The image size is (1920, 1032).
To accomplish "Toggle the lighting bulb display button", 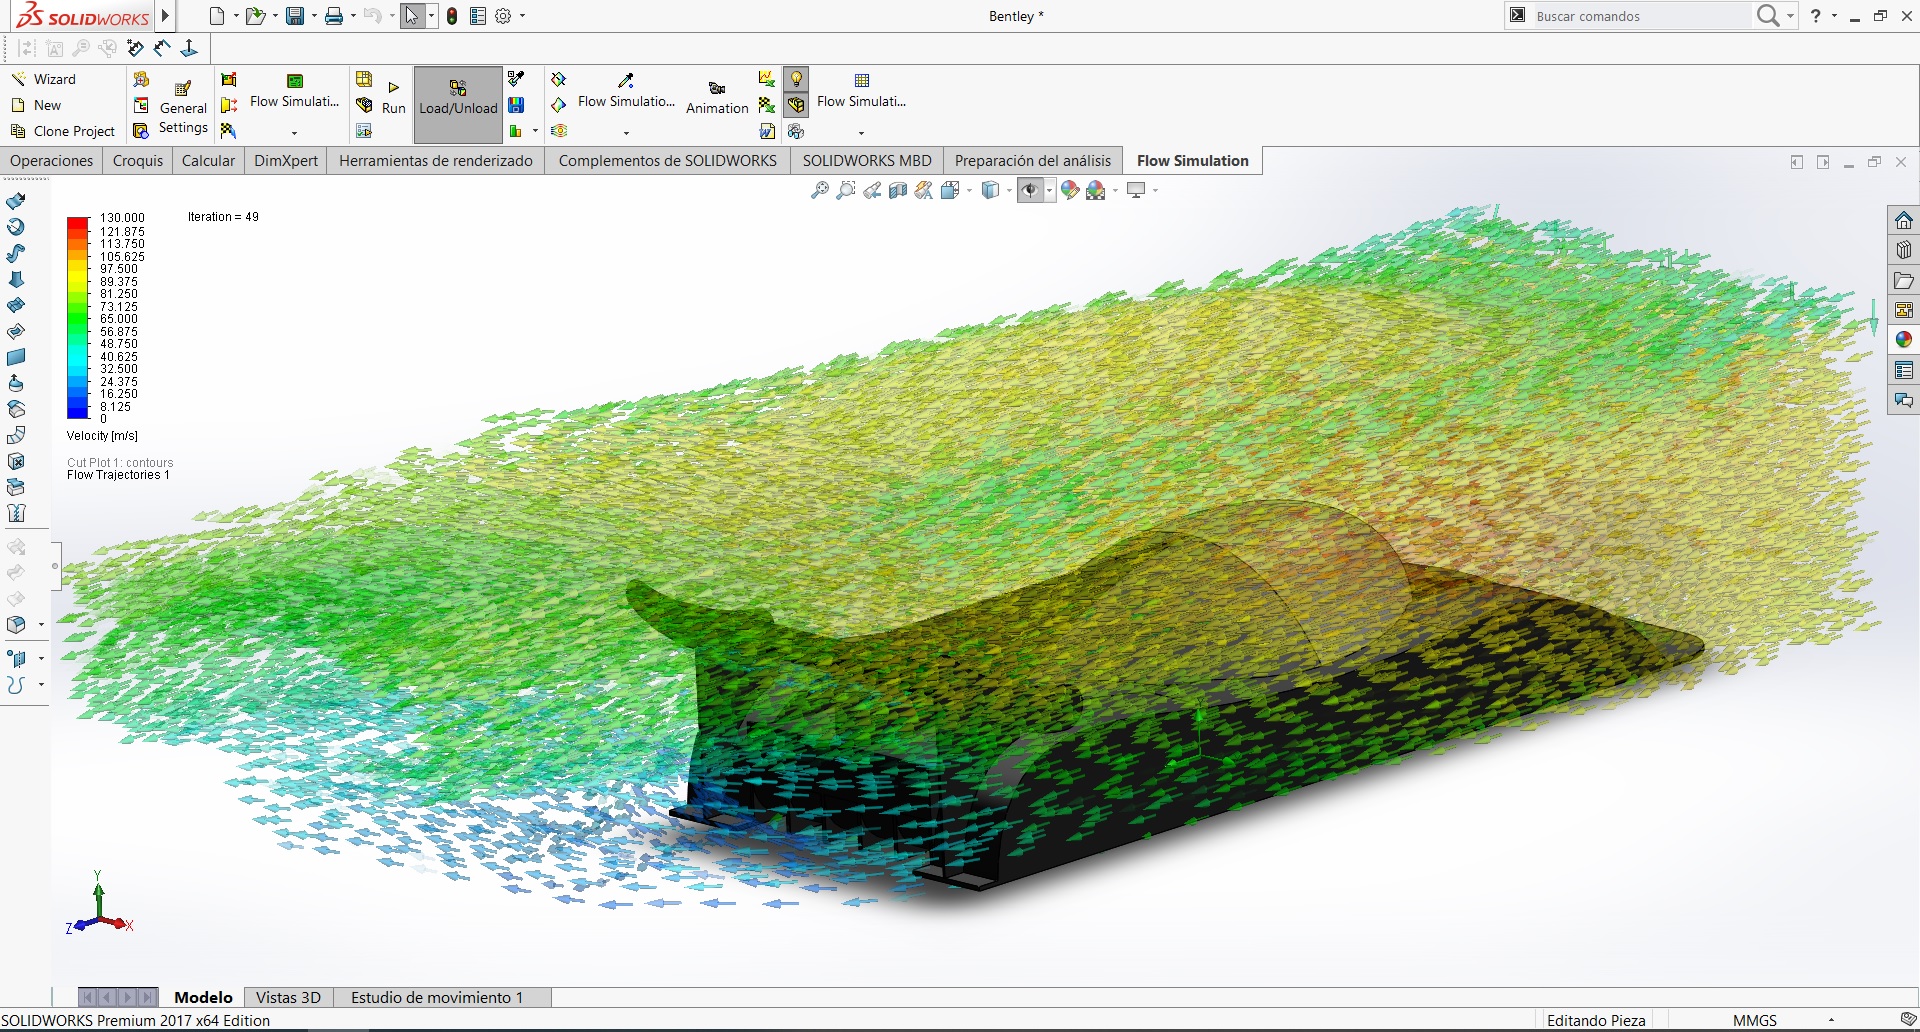I will click(x=796, y=79).
